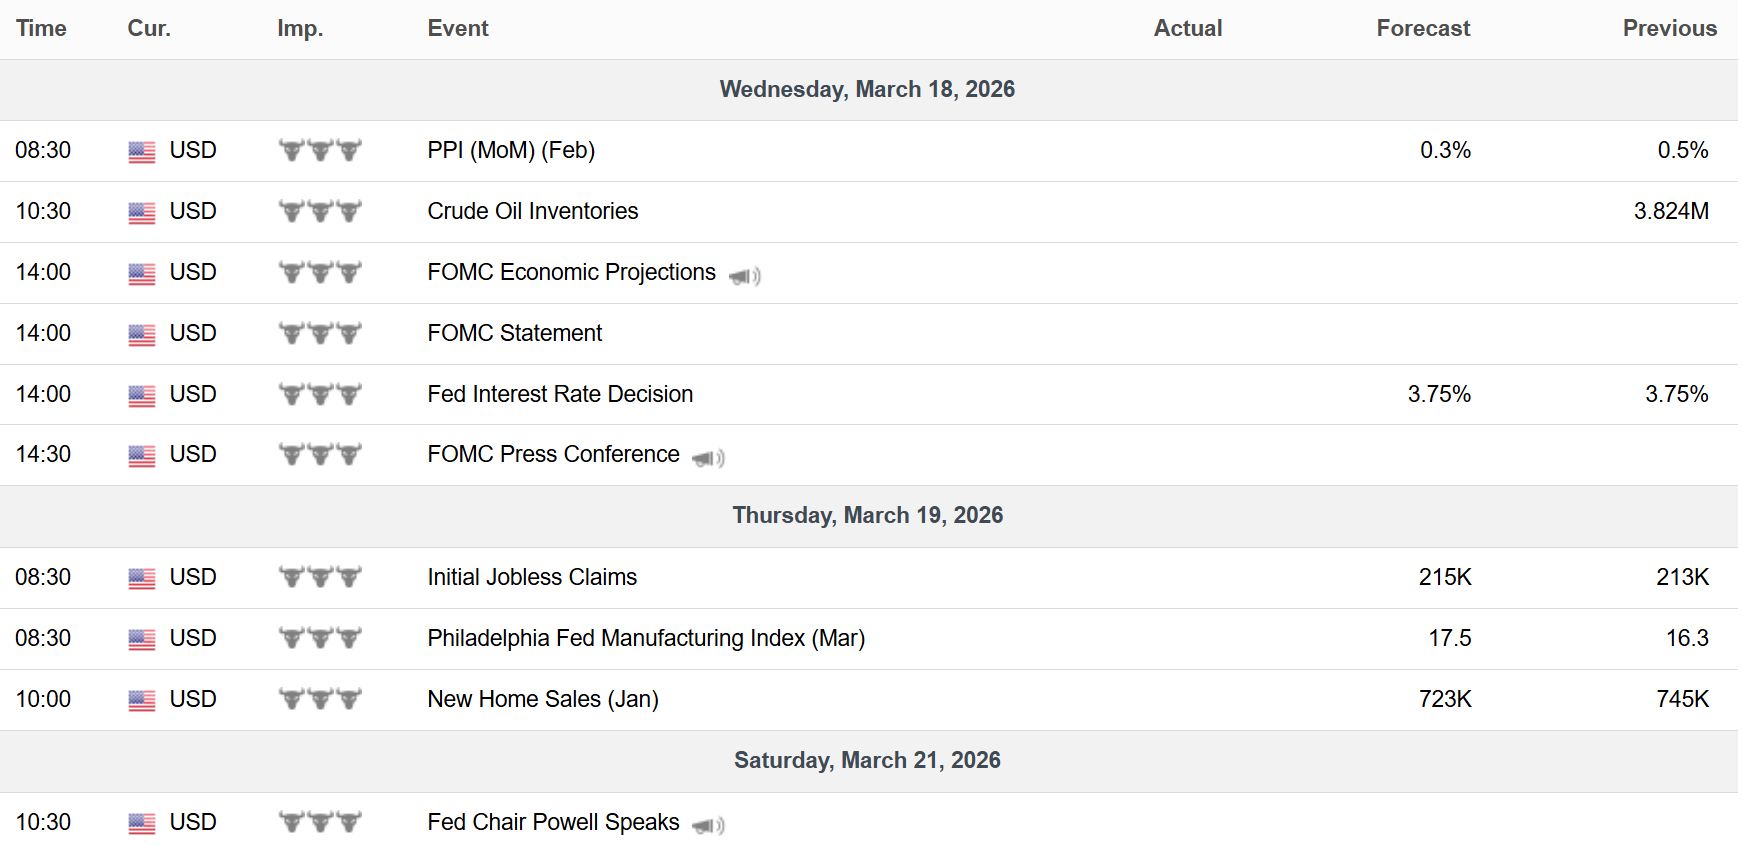Open New Home Sales (Jan) event
Image resolution: width=1742 pixels, height=845 pixels.
tap(543, 699)
